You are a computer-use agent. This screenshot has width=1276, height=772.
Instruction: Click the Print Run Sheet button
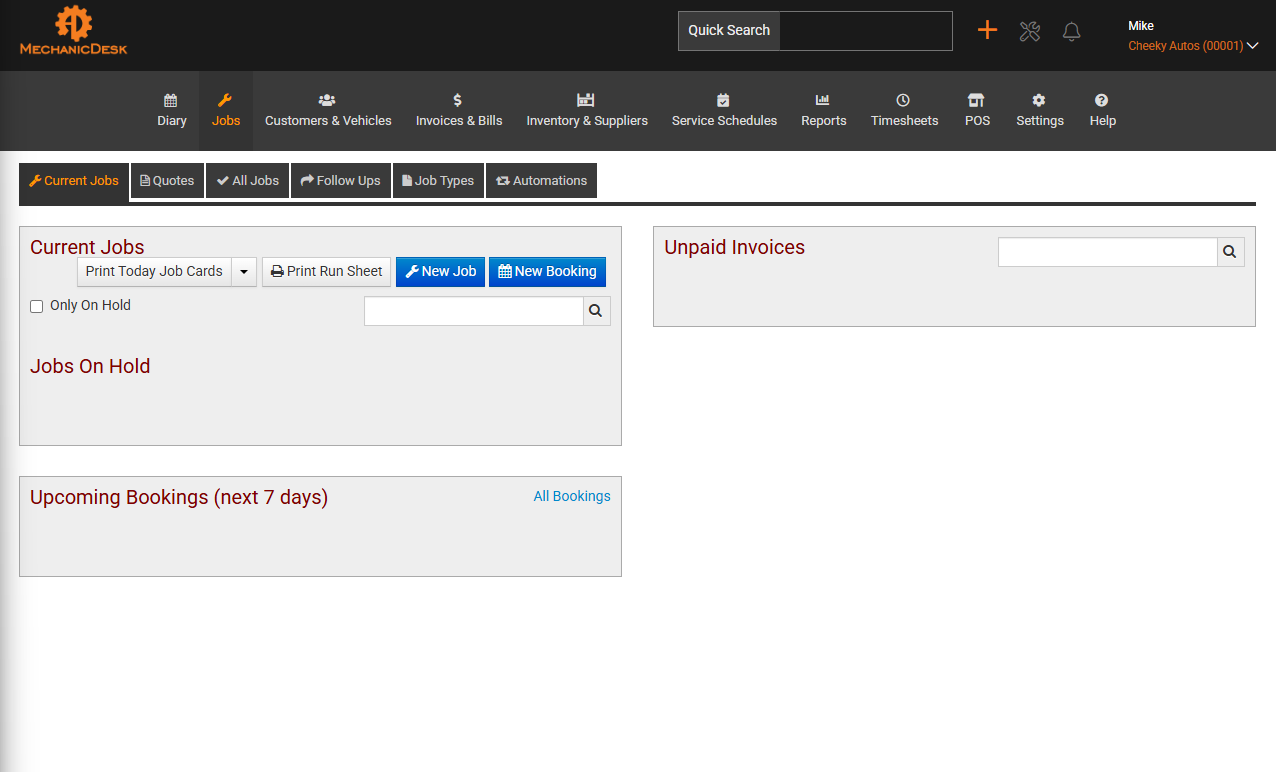coord(326,271)
